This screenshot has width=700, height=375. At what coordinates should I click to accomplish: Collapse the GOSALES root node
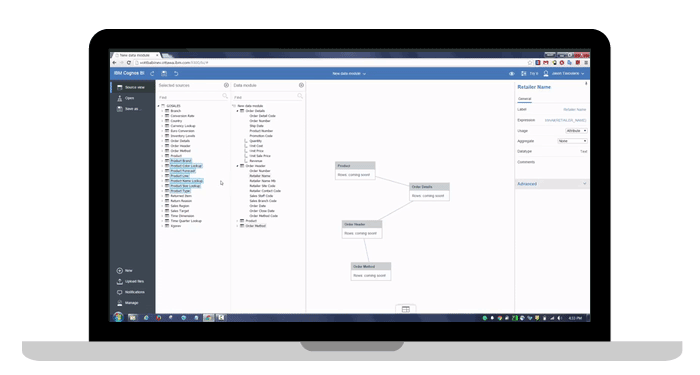coord(158,106)
